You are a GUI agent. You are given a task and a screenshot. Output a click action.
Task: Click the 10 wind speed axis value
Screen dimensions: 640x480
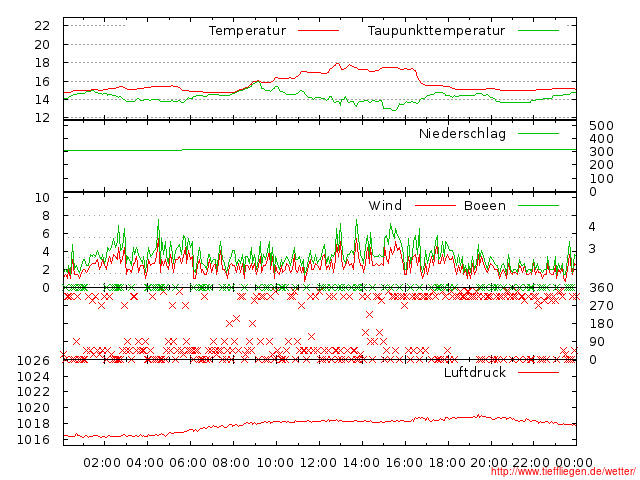coord(42,198)
